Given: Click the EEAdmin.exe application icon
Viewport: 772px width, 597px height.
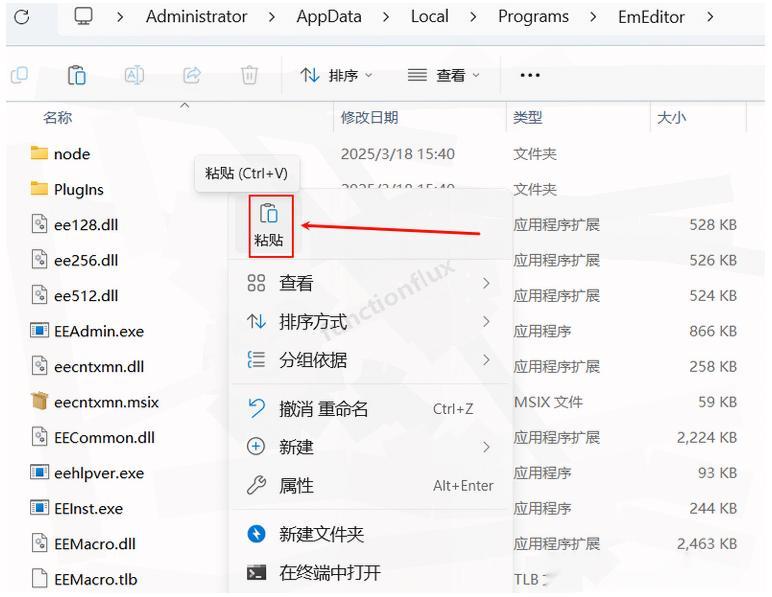Looking at the screenshot, I should (39, 330).
